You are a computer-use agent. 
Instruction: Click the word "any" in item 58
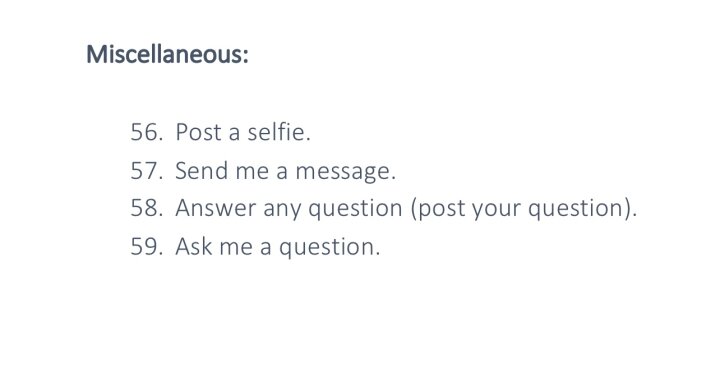click(282, 210)
